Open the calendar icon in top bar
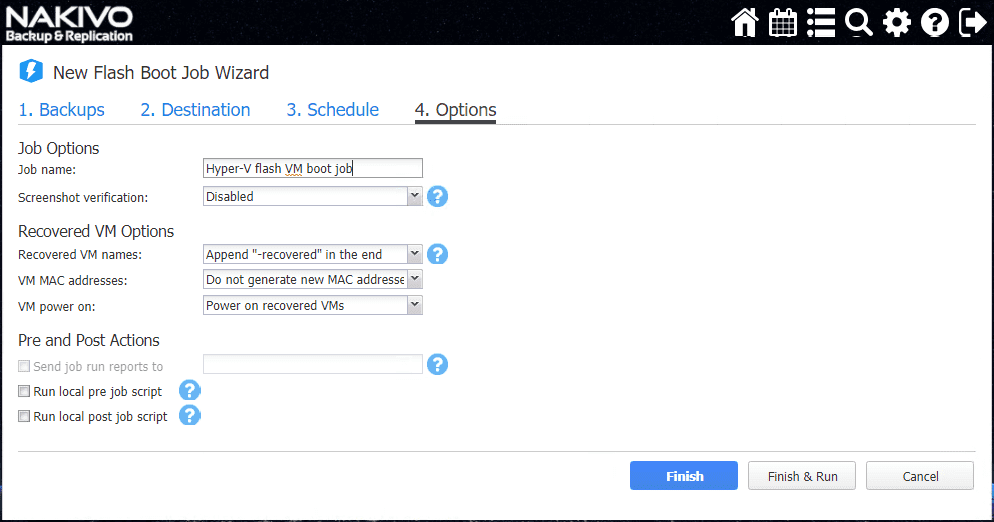This screenshot has width=994, height=522. tap(783, 22)
